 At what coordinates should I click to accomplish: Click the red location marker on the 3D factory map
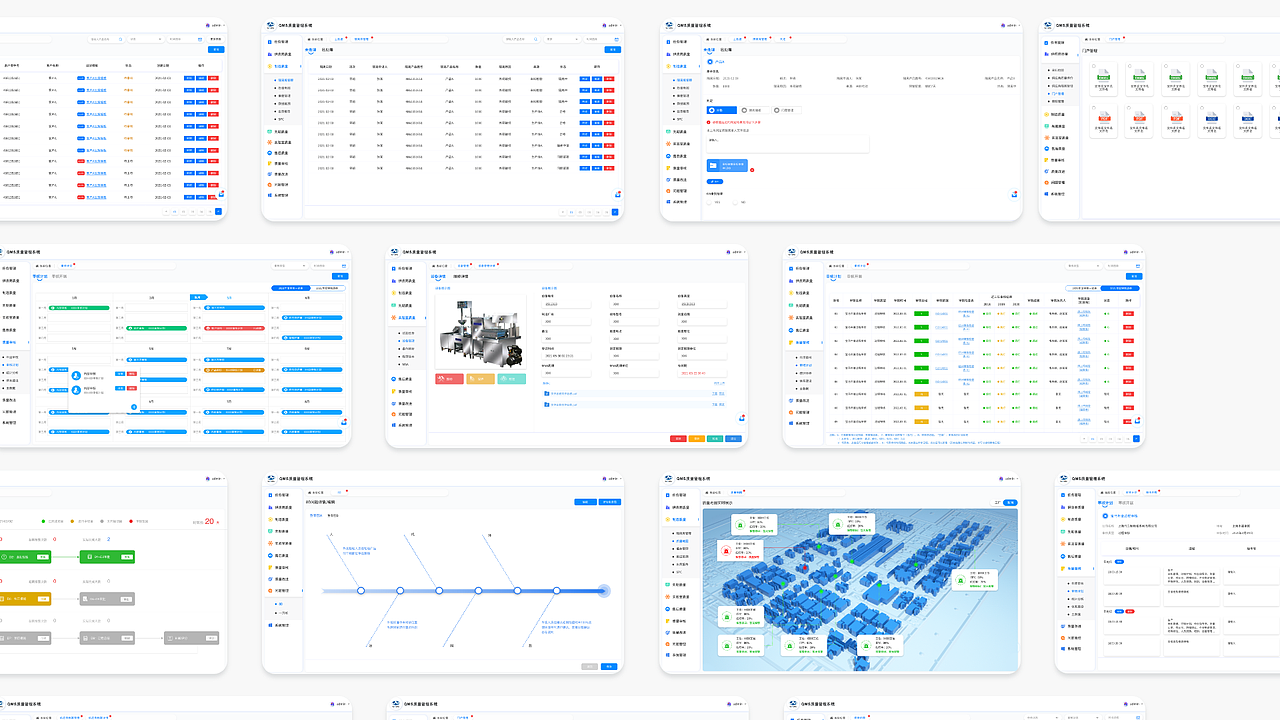(x=805, y=568)
